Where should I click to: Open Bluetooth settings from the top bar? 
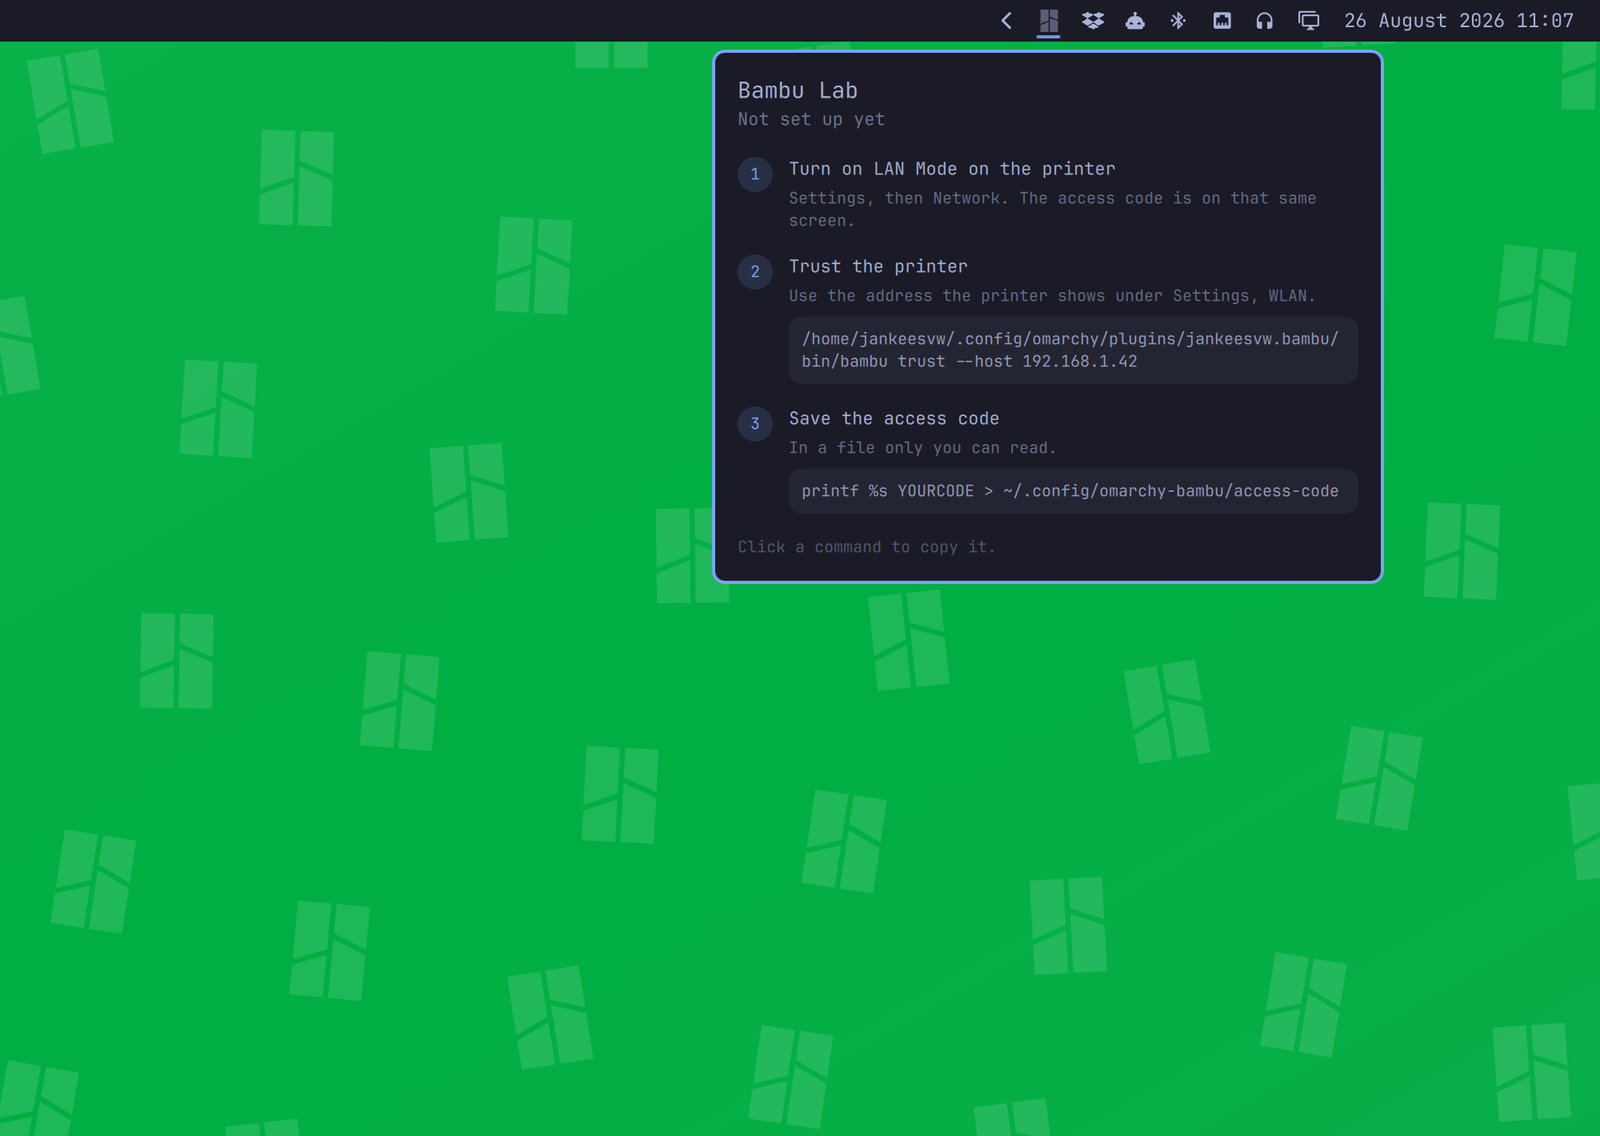1178,20
